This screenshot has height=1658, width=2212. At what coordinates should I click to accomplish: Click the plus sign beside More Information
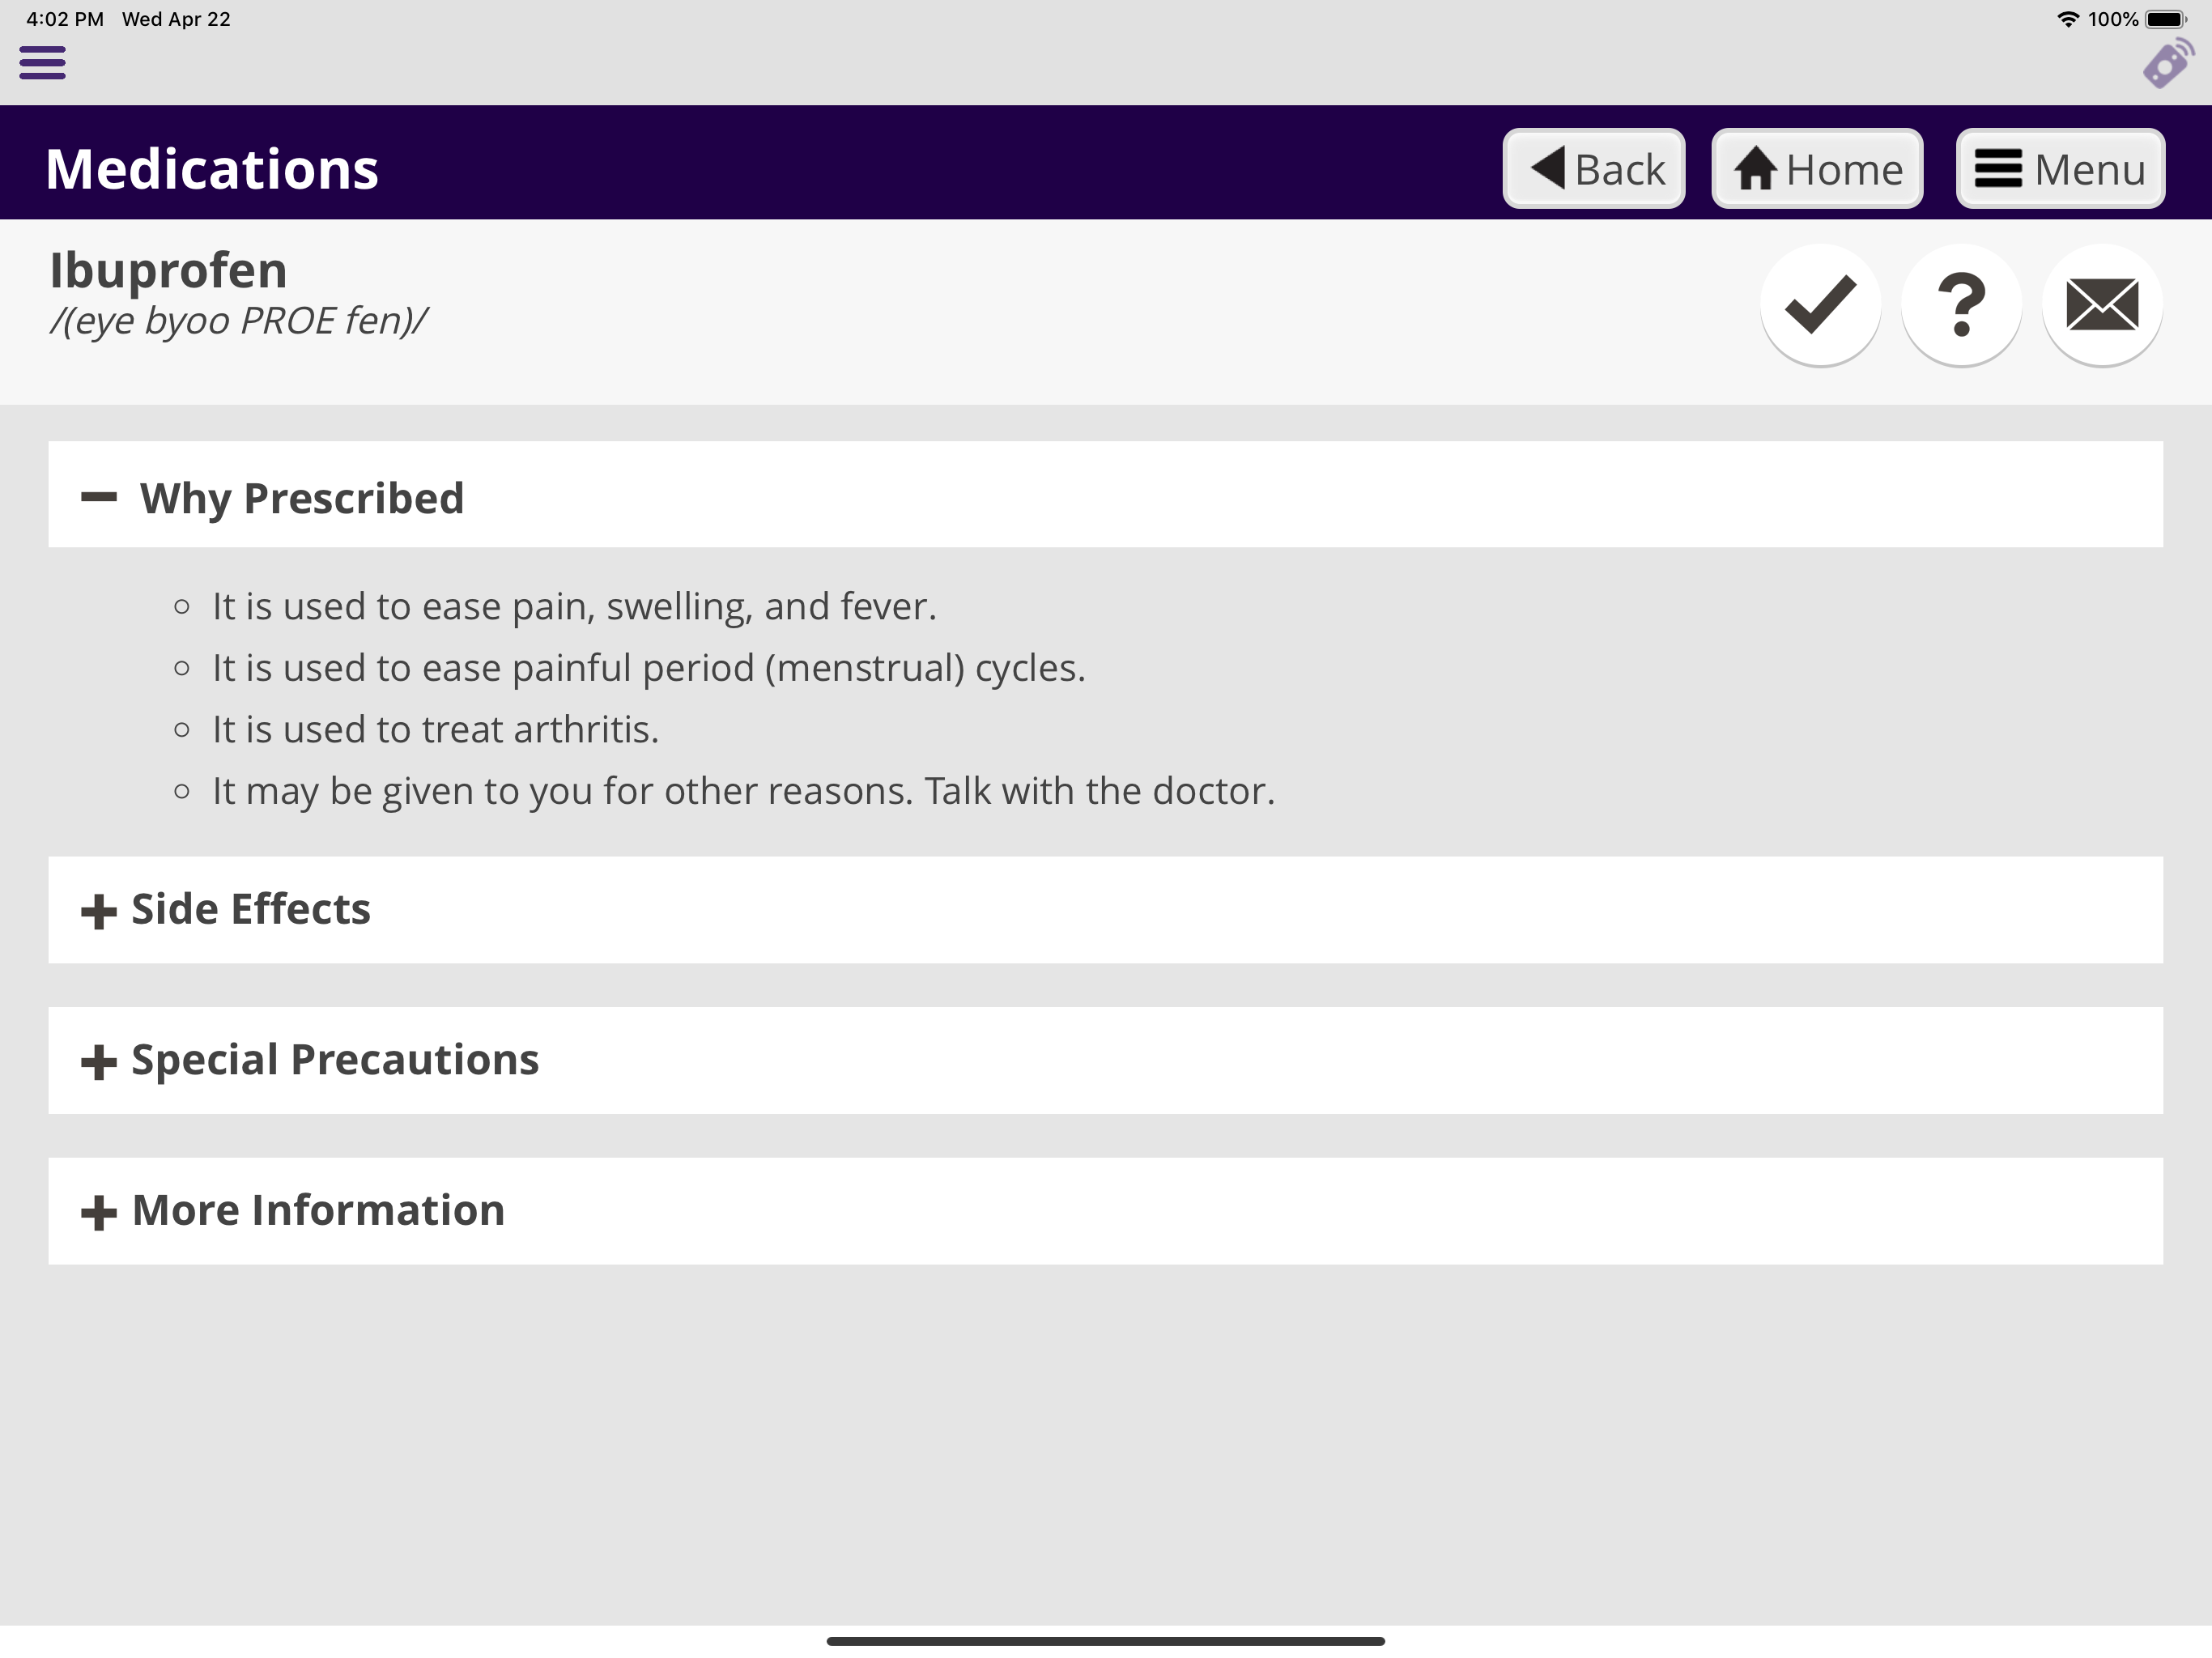pyautogui.click(x=99, y=1213)
